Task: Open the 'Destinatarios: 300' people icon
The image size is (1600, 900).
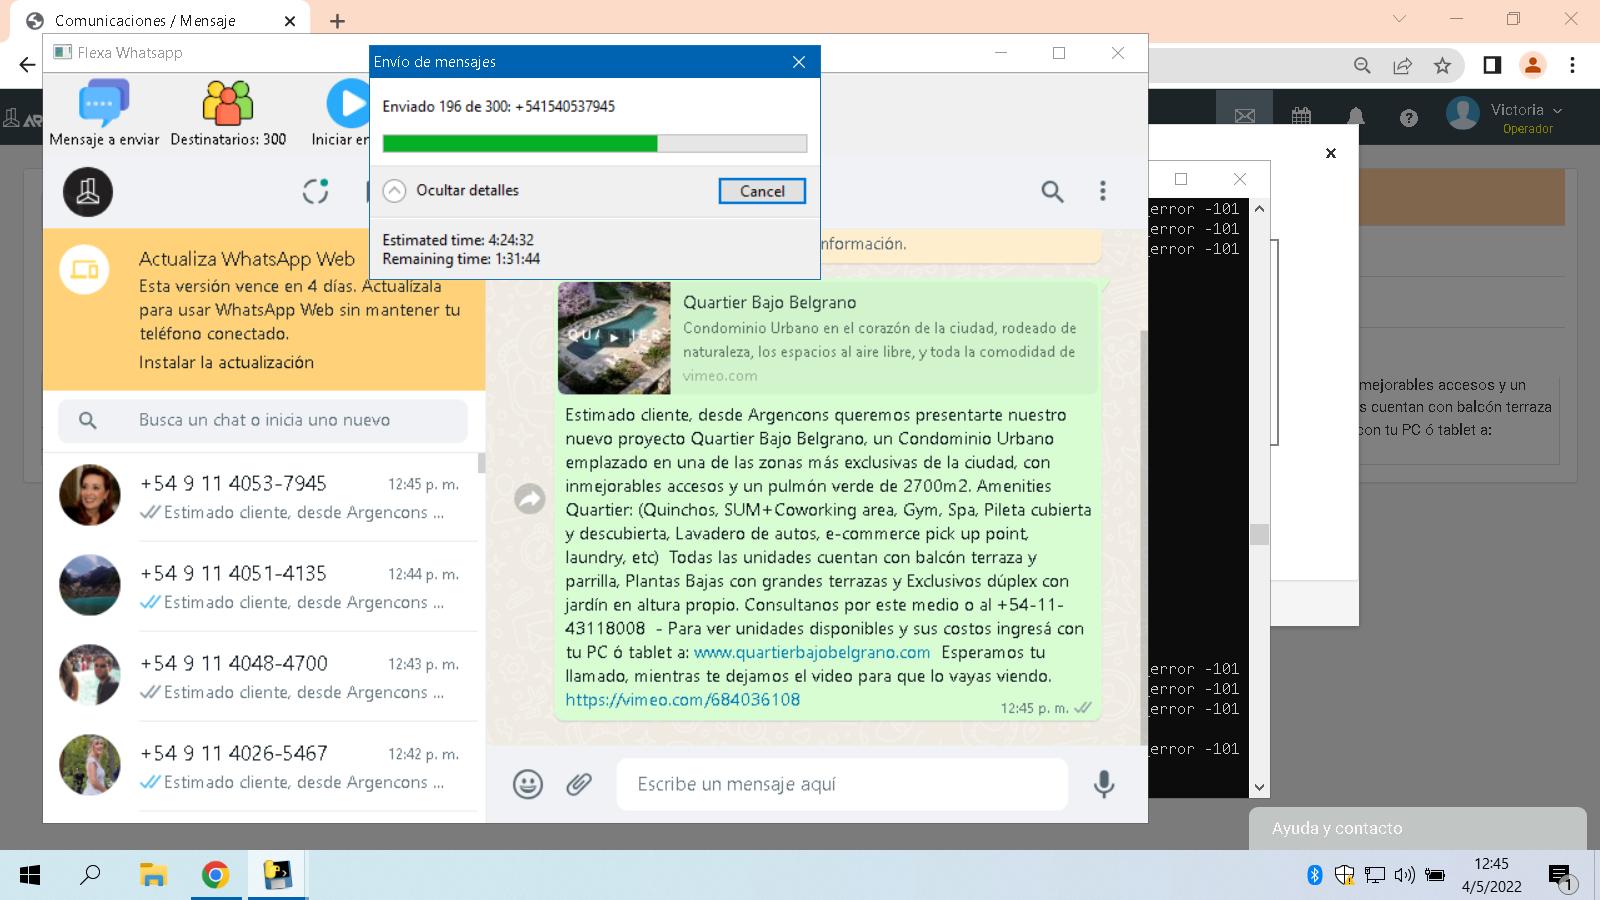Action: pos(228,103)
